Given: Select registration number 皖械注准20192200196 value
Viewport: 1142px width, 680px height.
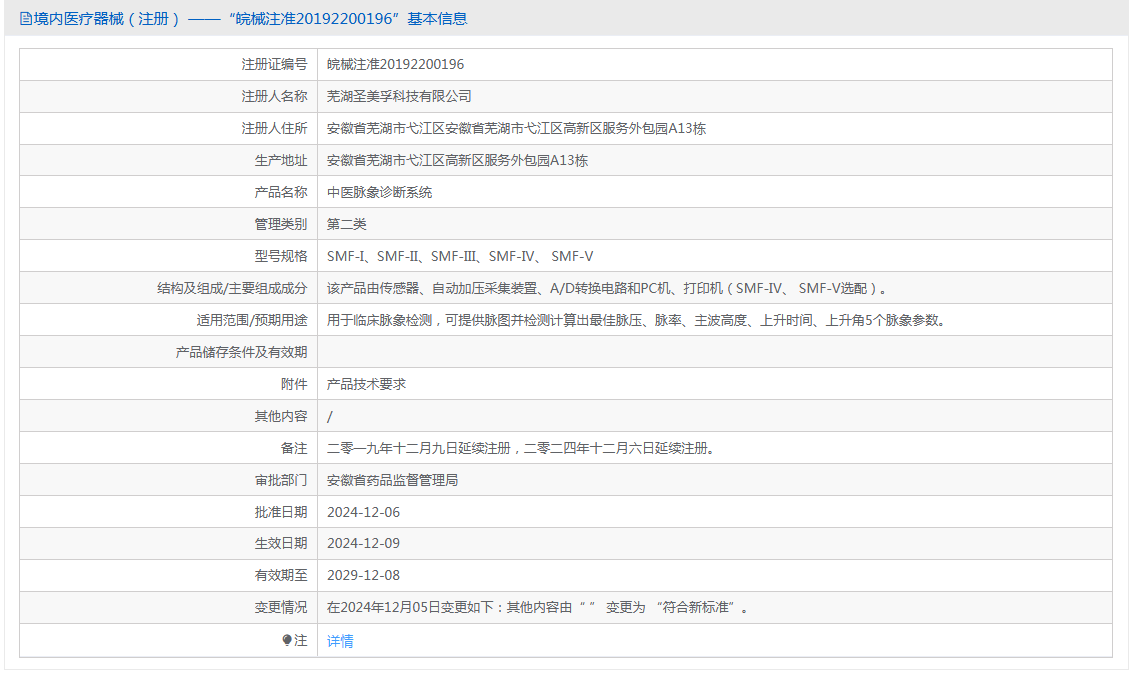Looking at the screenshot, I should pos(395,64).
